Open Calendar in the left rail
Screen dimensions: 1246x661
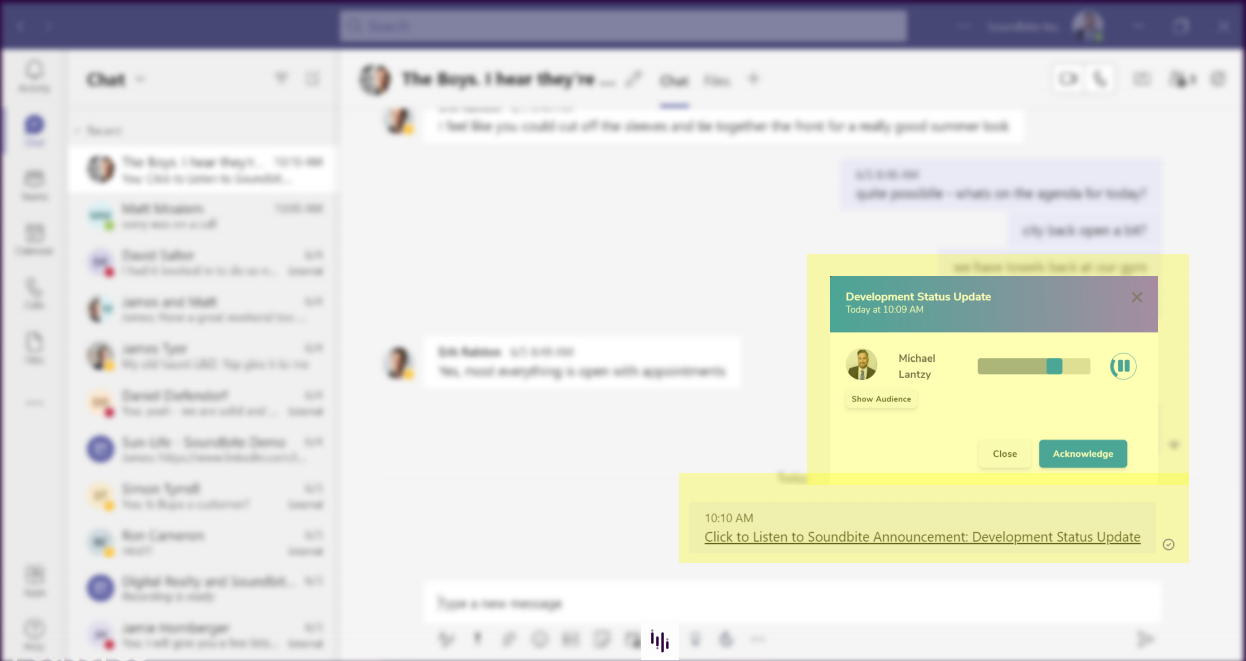click(x=34, y=239)
